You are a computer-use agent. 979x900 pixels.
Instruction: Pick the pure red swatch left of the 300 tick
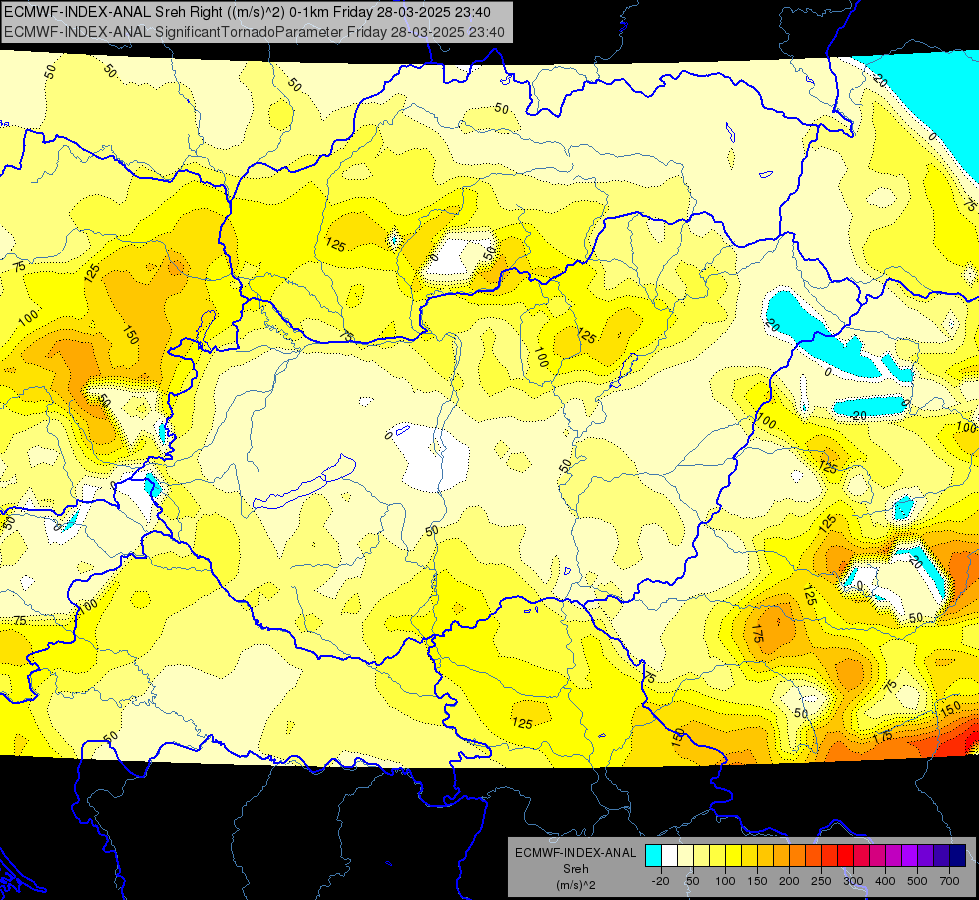(845, 855)
